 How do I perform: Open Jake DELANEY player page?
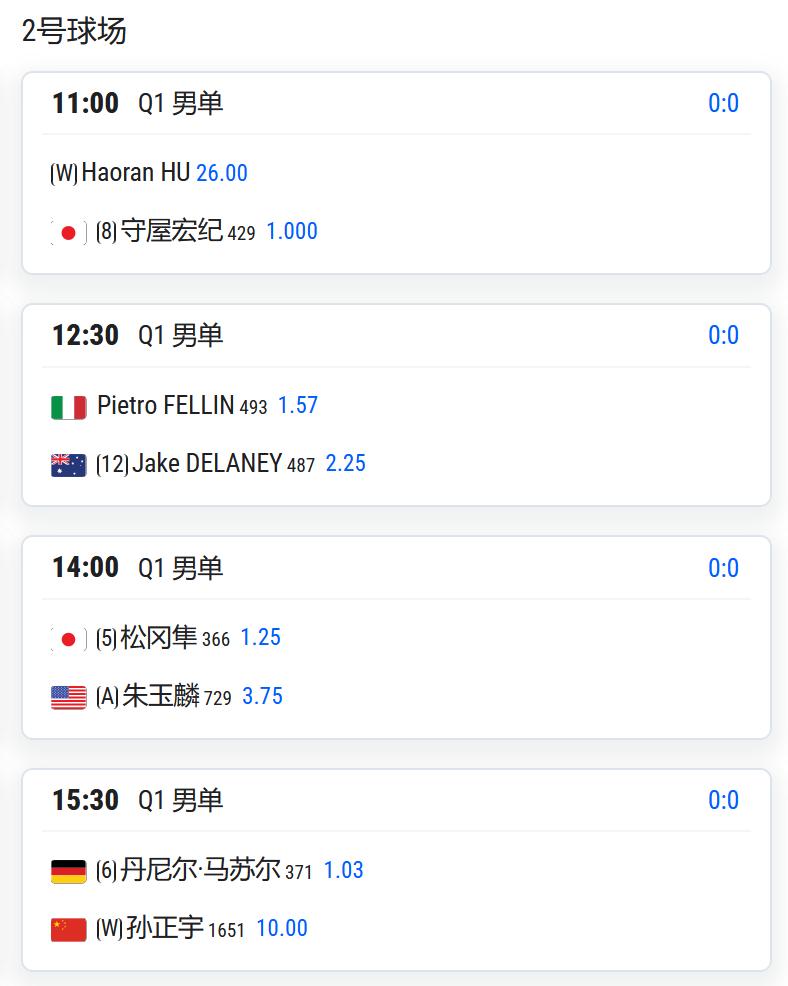[207, 463]
